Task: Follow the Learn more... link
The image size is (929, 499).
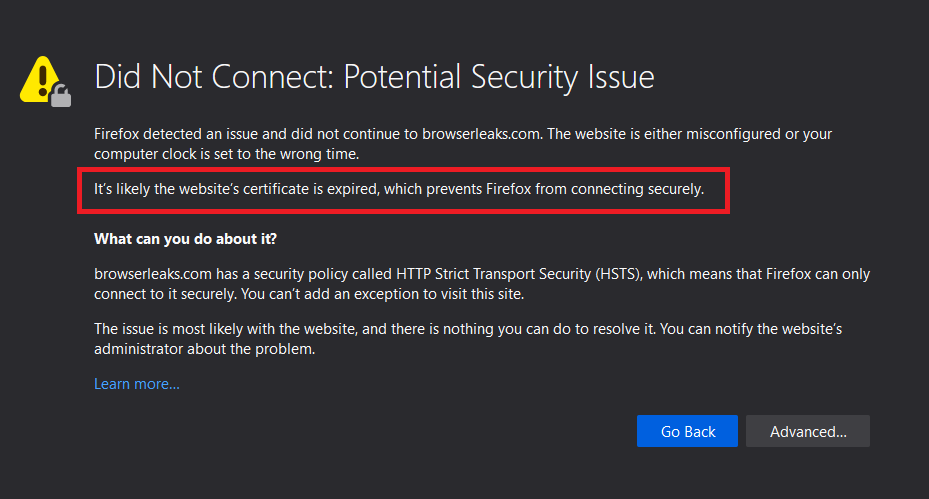Action: click(137, 384)
